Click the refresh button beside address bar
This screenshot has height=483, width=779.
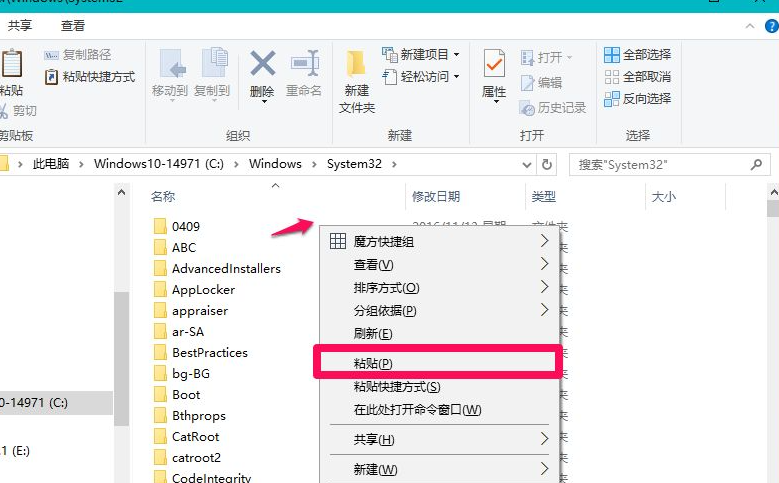[547, 164]
